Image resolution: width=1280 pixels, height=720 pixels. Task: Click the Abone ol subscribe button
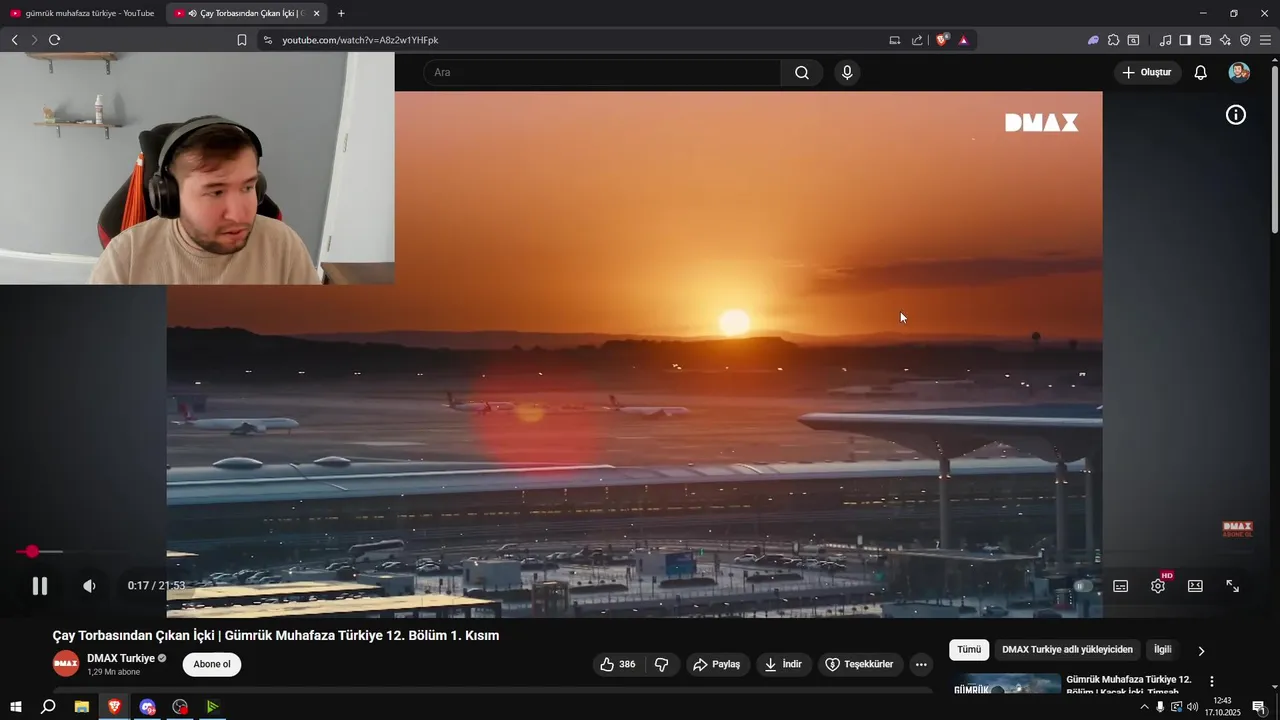tap(212, 664)
